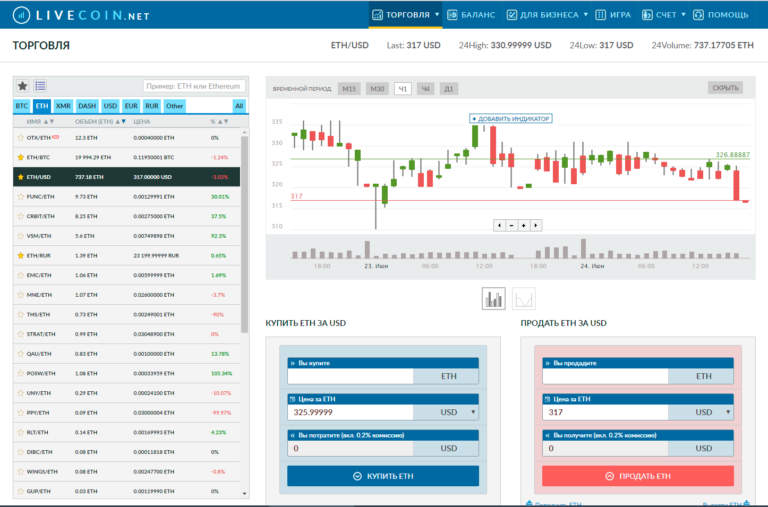
Task: Click the pair search field
Action: (194, 86)
